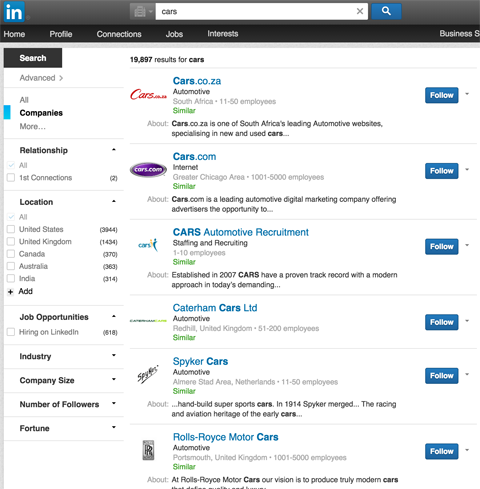
Task: Collapse the Job Opportunities section
Action: click(114, 316)
